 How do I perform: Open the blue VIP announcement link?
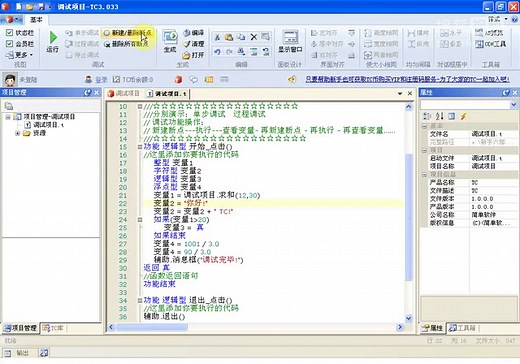point(407,79)
